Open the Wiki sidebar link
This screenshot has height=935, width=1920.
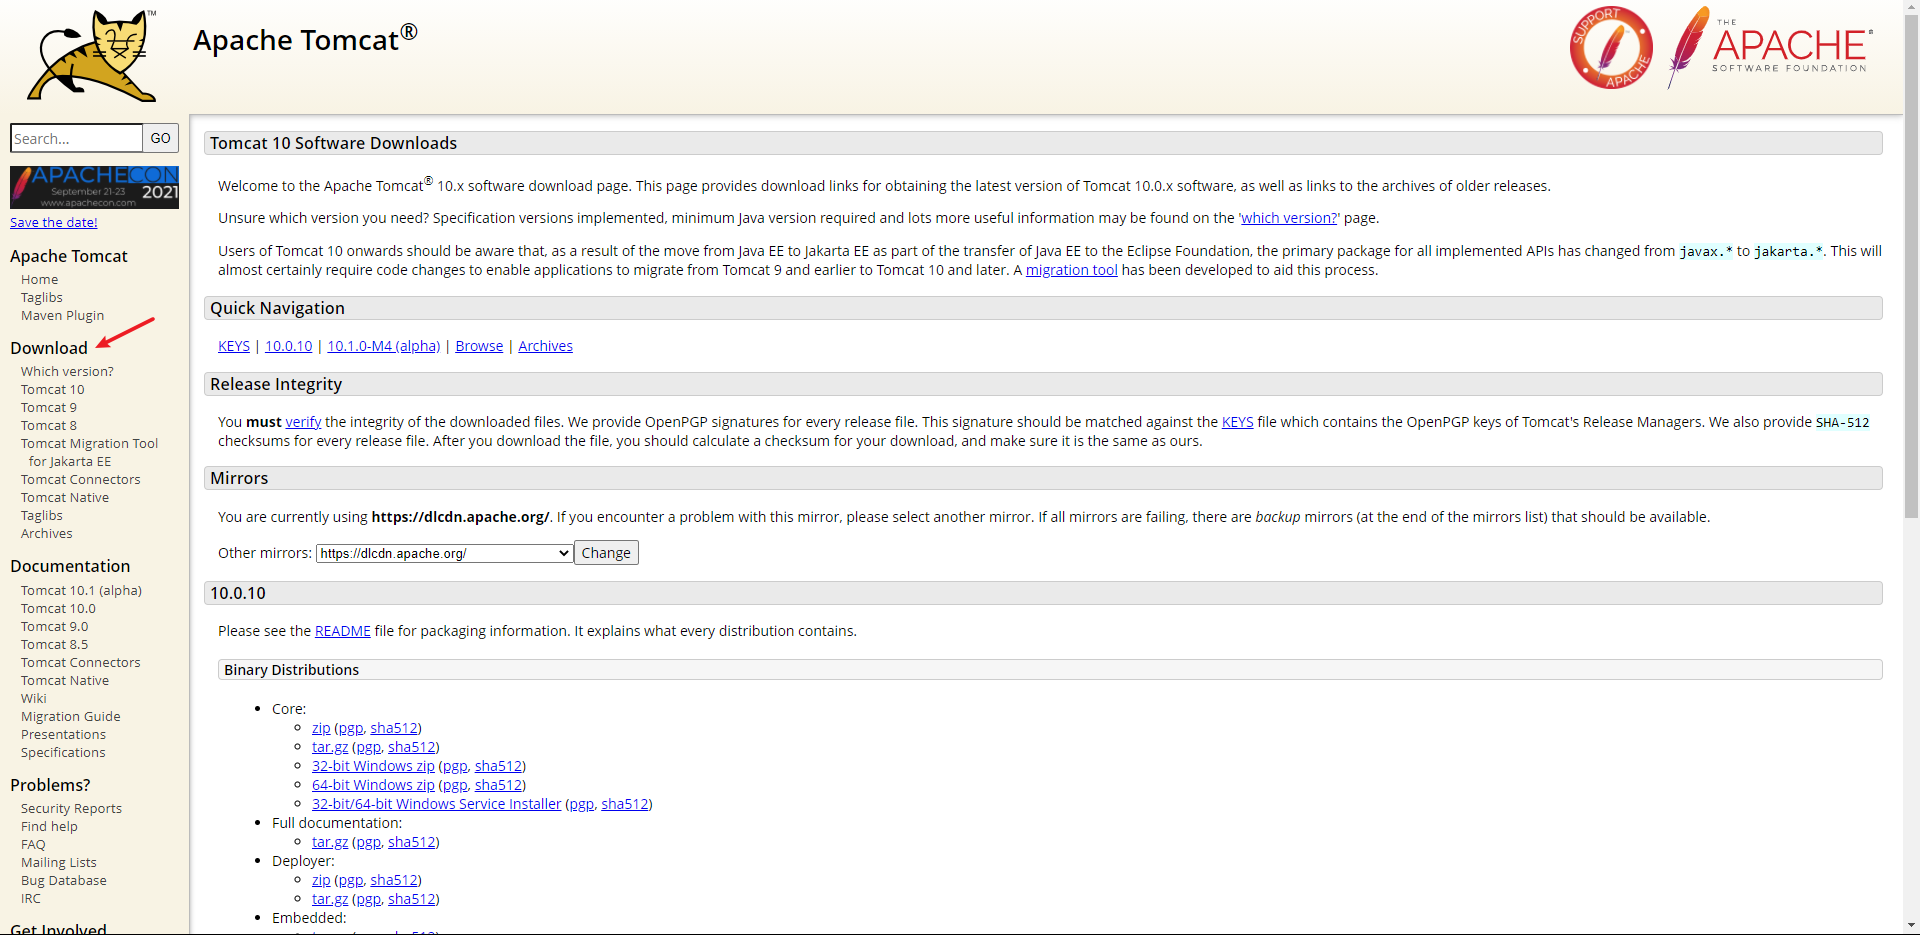click(34, 699)
